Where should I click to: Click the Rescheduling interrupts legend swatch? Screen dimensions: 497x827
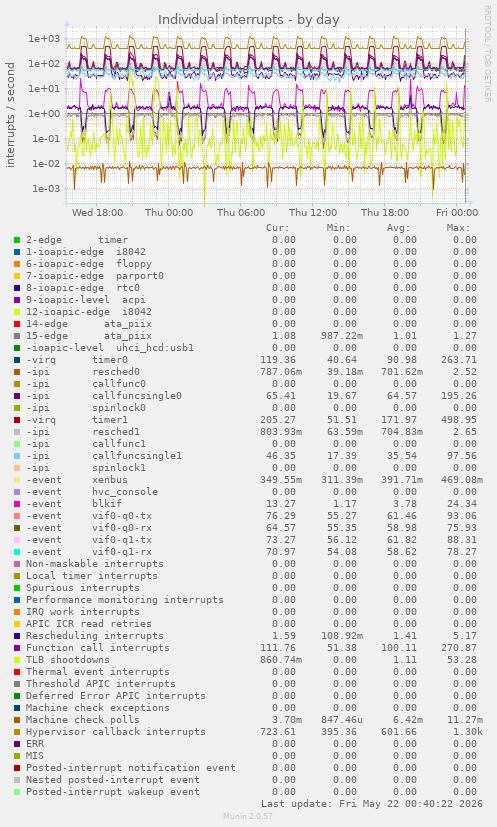(x=17, y=636)
